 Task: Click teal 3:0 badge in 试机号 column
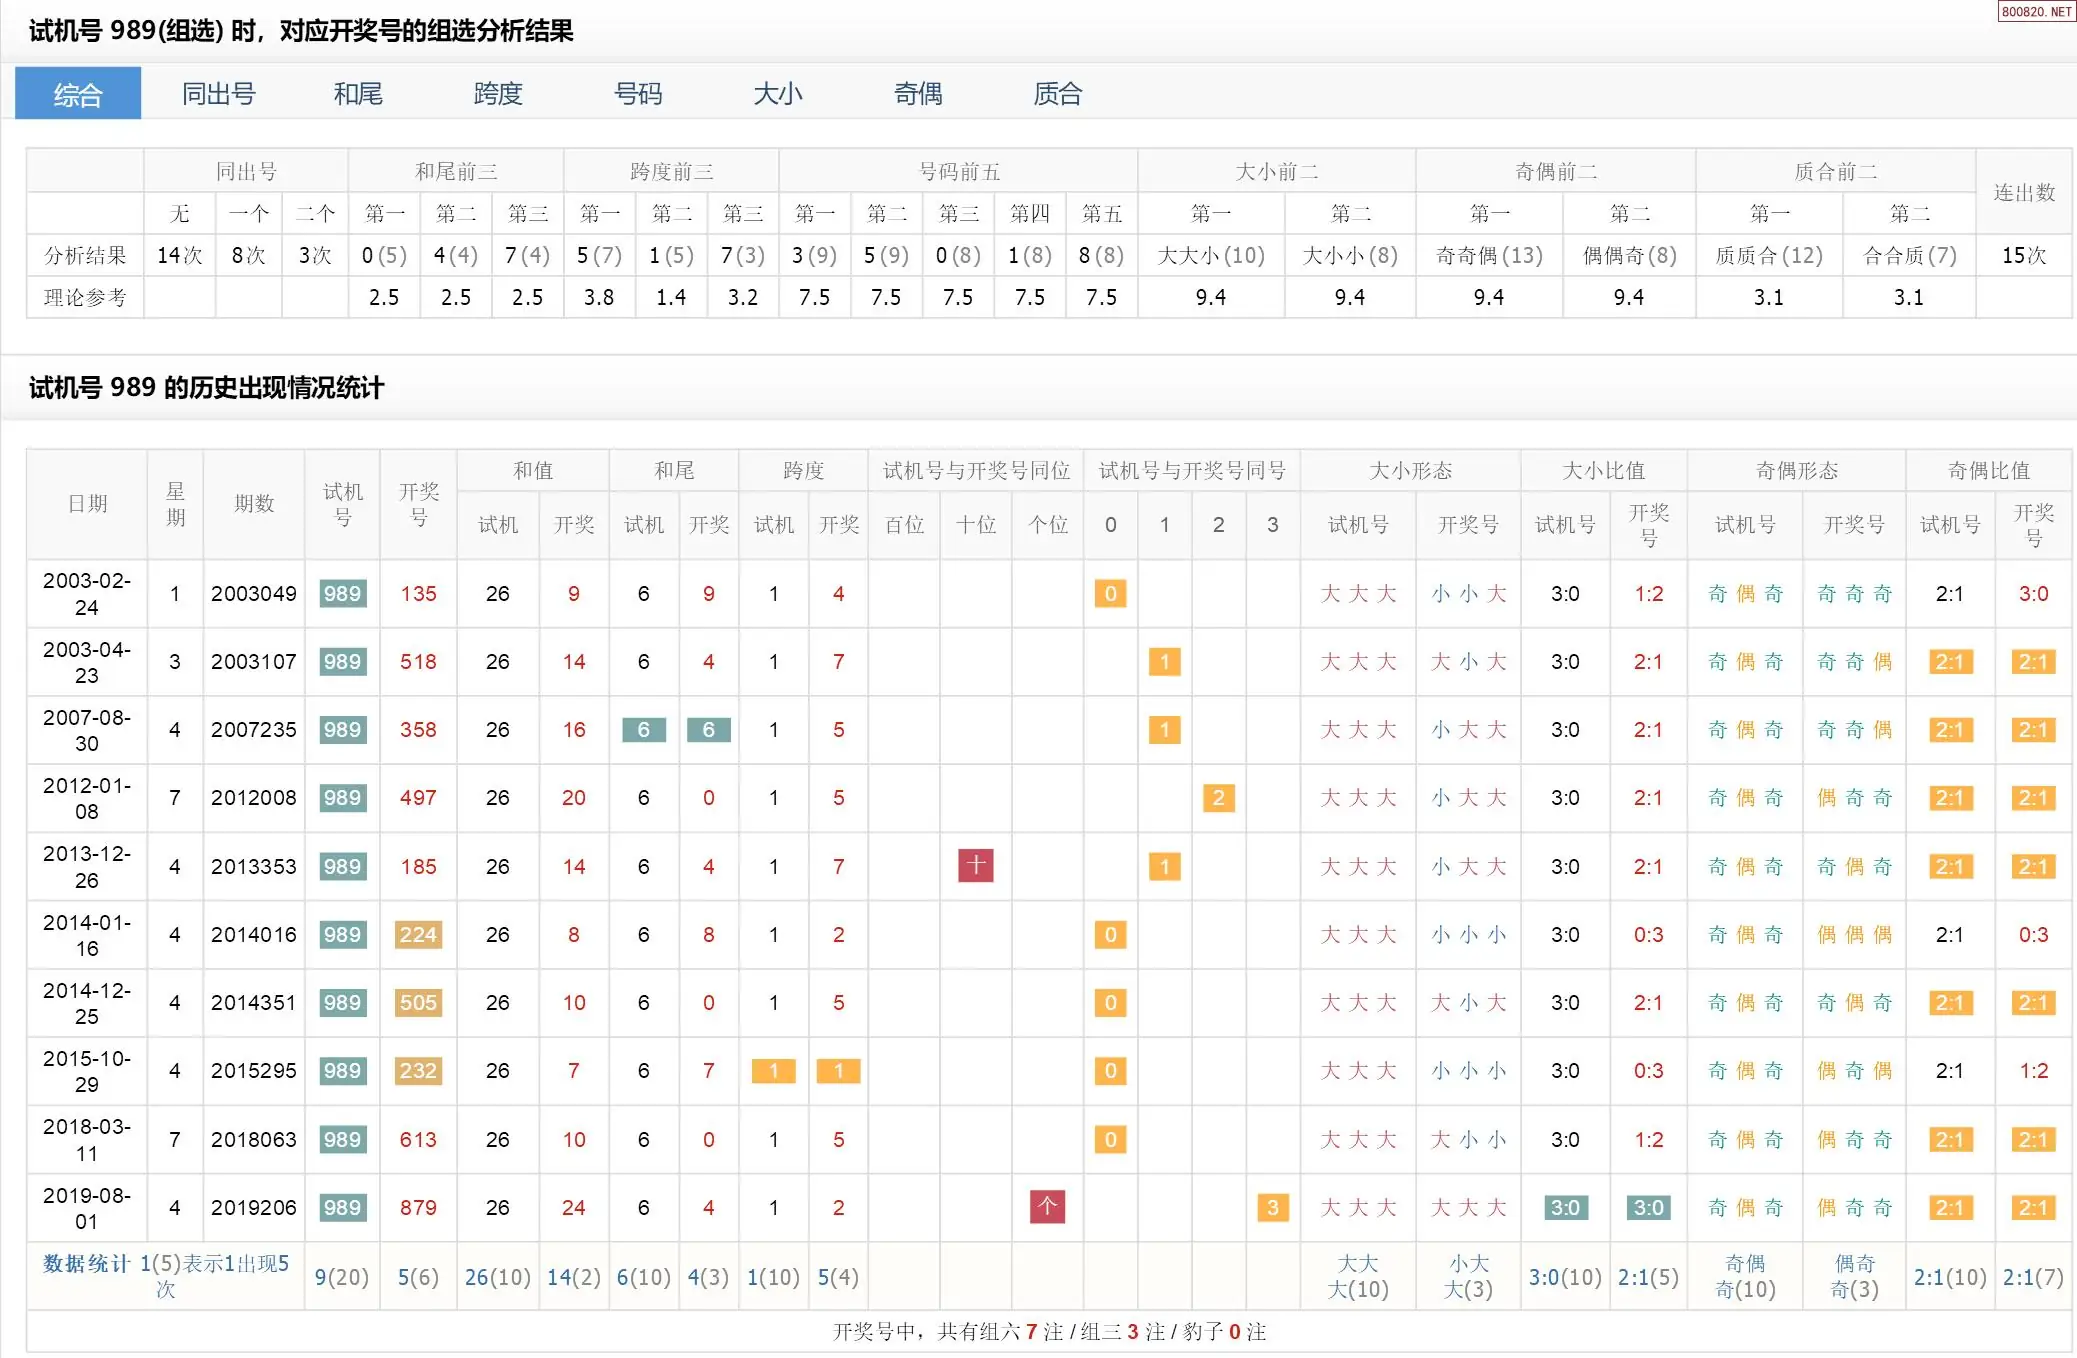pos(1565,1207)
